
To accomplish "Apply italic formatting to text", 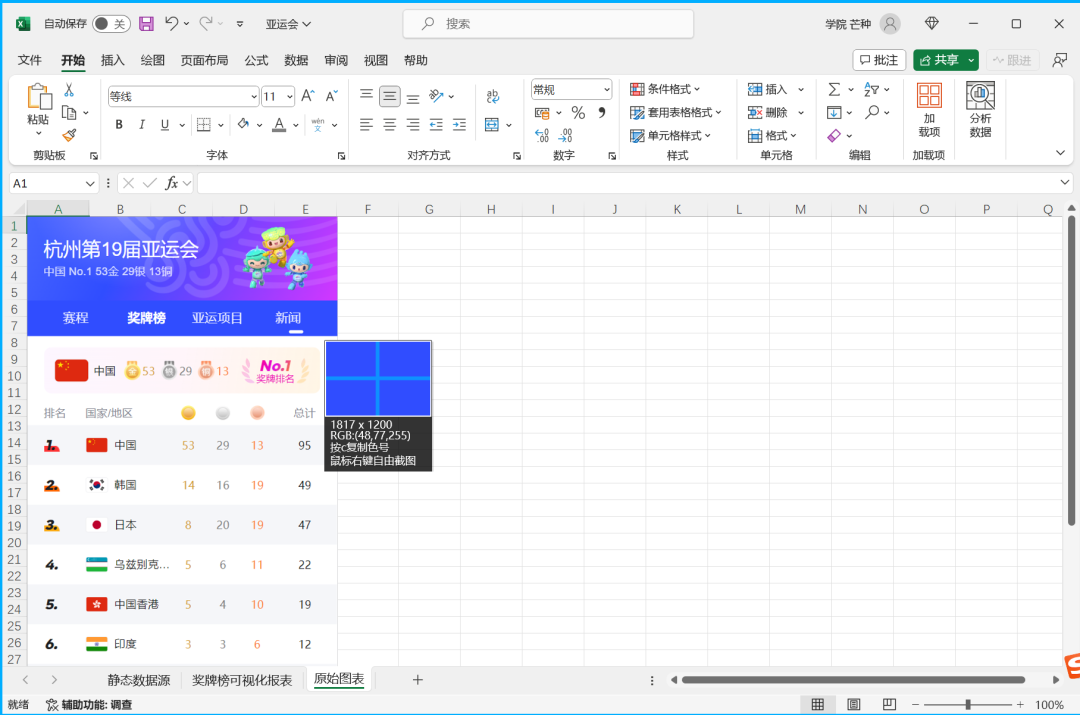I will click(x=141, y=125).
